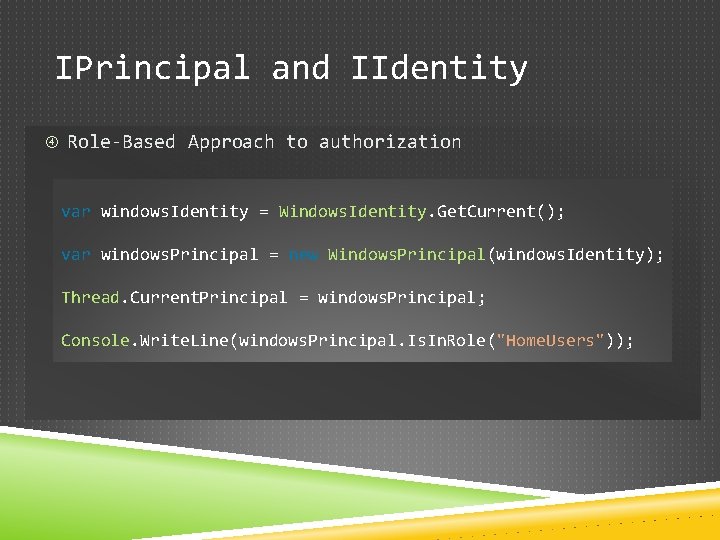Click the Console.WriteLine code line
Viewport: 720px width, 540px height.
tap(347, 340)
